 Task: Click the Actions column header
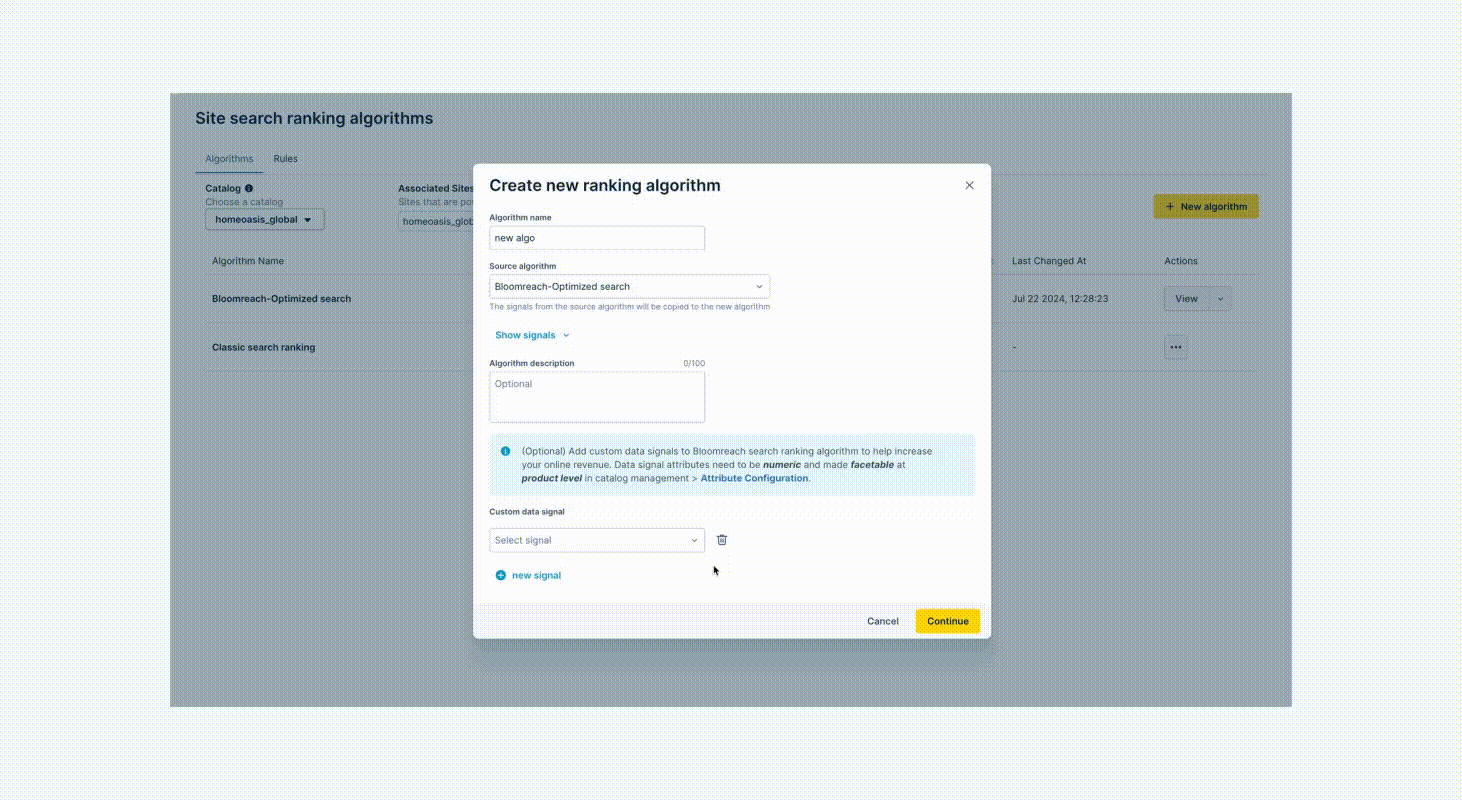(x=1181, y=261)
